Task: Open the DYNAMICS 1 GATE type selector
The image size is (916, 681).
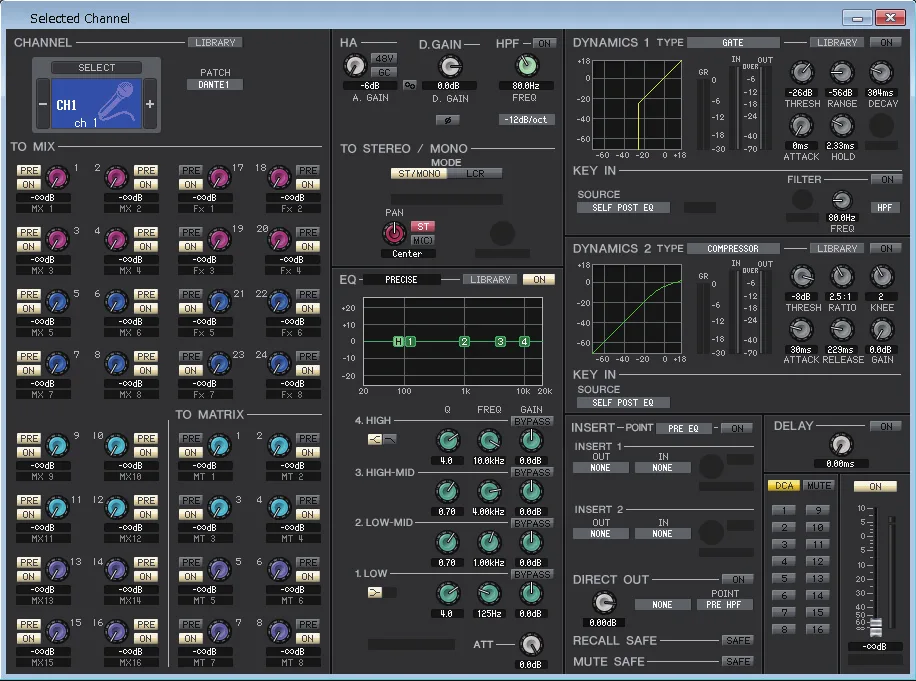Action: coord(733,43)
